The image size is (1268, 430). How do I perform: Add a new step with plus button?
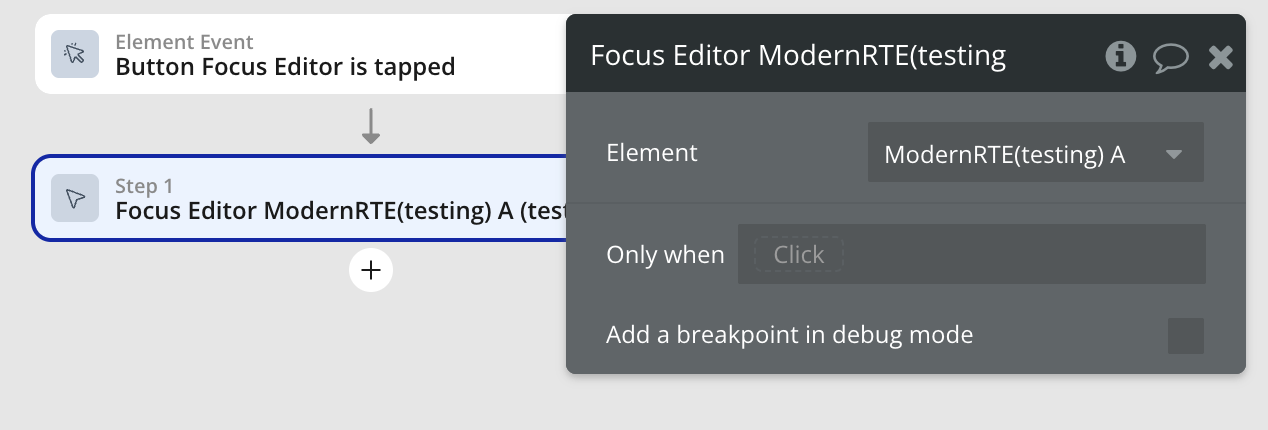pos(371,270)
